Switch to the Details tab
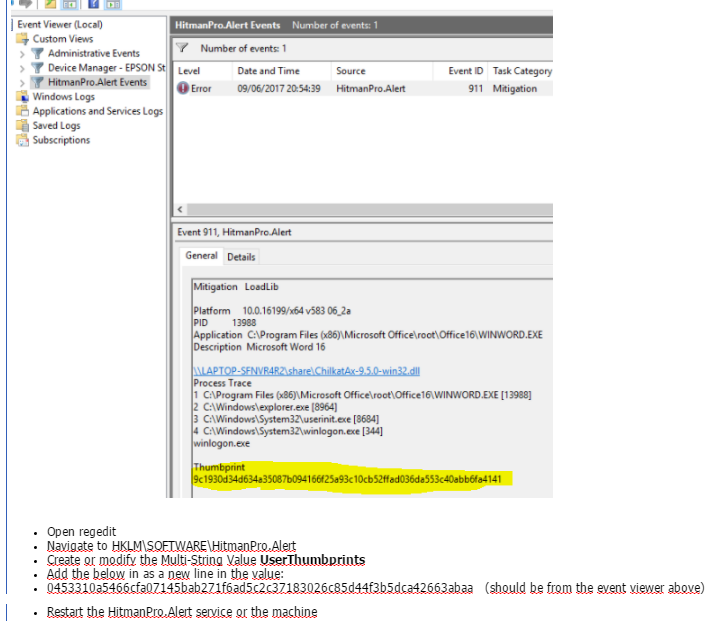 241,257
